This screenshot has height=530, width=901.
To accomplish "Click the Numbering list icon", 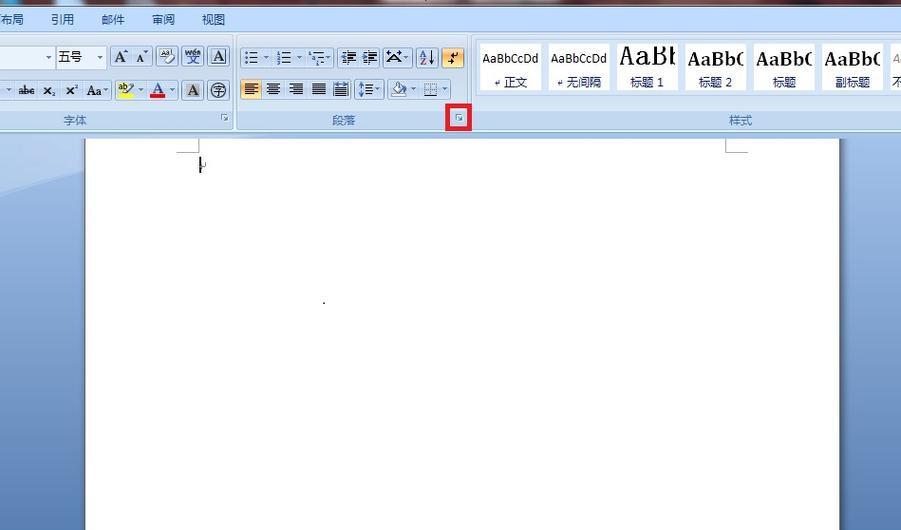I will pos(284,57).
